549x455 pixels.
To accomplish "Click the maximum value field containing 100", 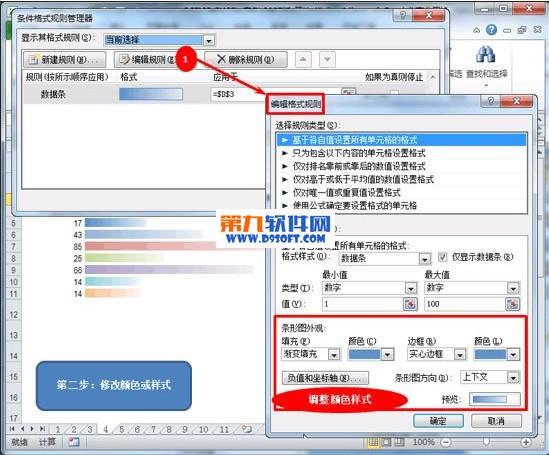I will coord(464,304).
